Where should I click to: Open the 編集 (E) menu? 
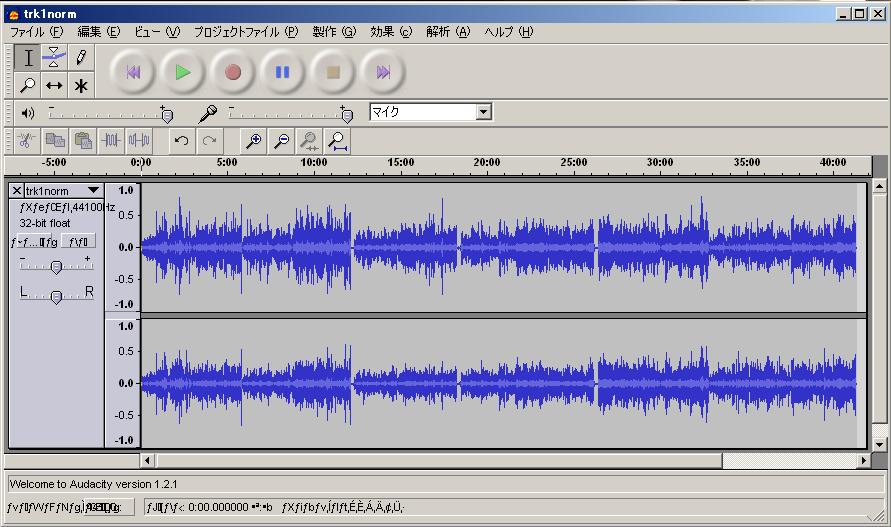(x=99, y=32)
